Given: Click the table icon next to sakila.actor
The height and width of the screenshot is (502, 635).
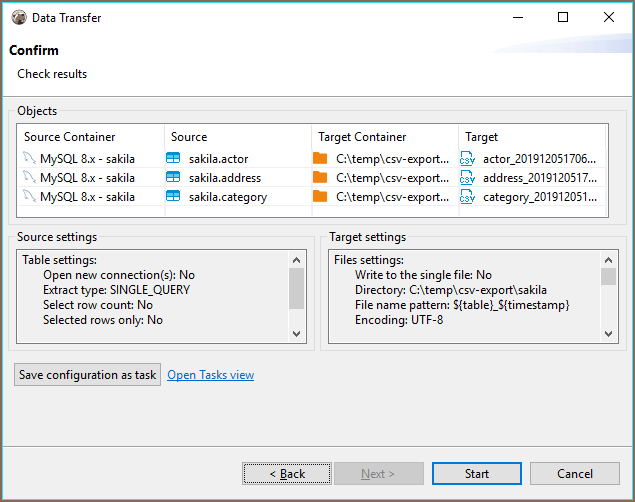Looking at the screenshot, I should [173, 158].
